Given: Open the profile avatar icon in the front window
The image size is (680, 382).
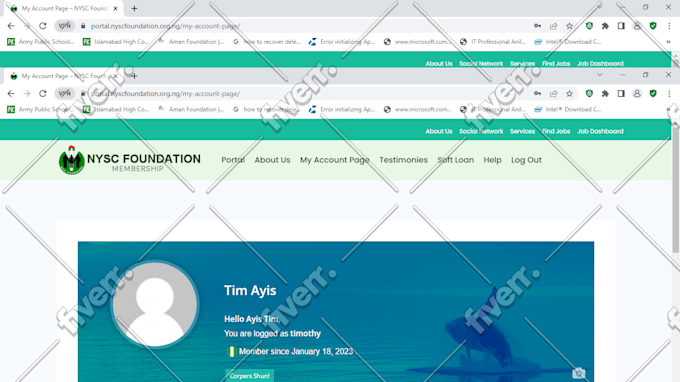Looking at the screenshot, I should point(637,94).
